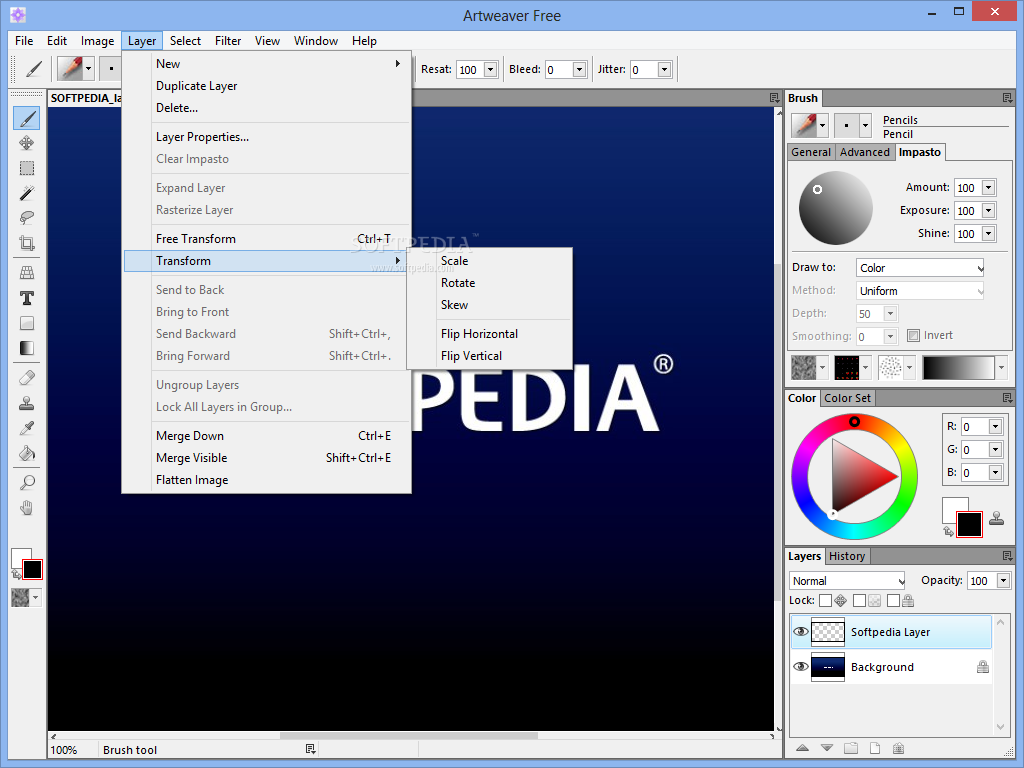
Task: Choose Flip Horizontal
Action: point(479,334)
